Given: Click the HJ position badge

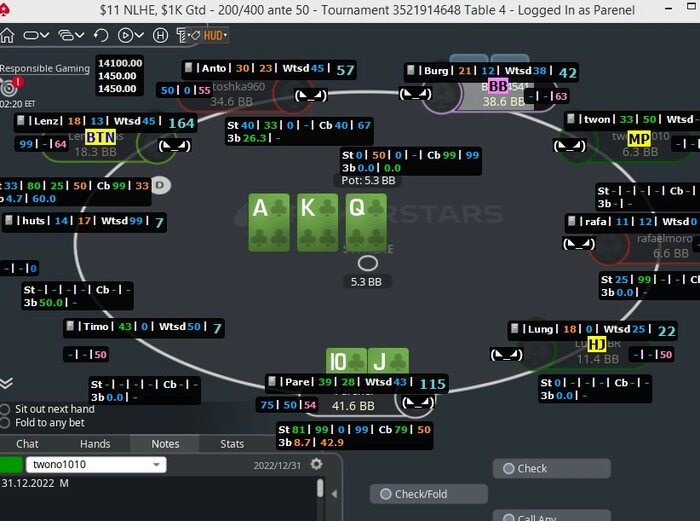Looking at the screenshot, I should pos(596,345).
